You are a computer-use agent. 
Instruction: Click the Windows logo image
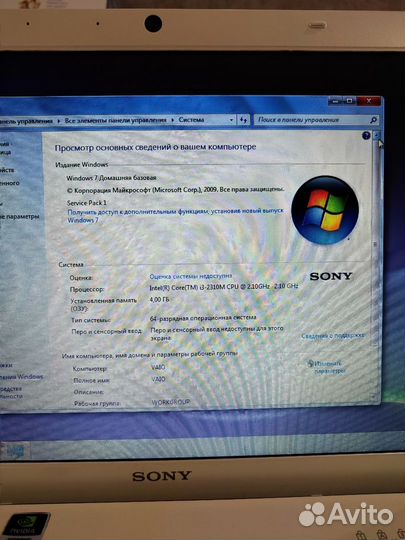(325, 210)
